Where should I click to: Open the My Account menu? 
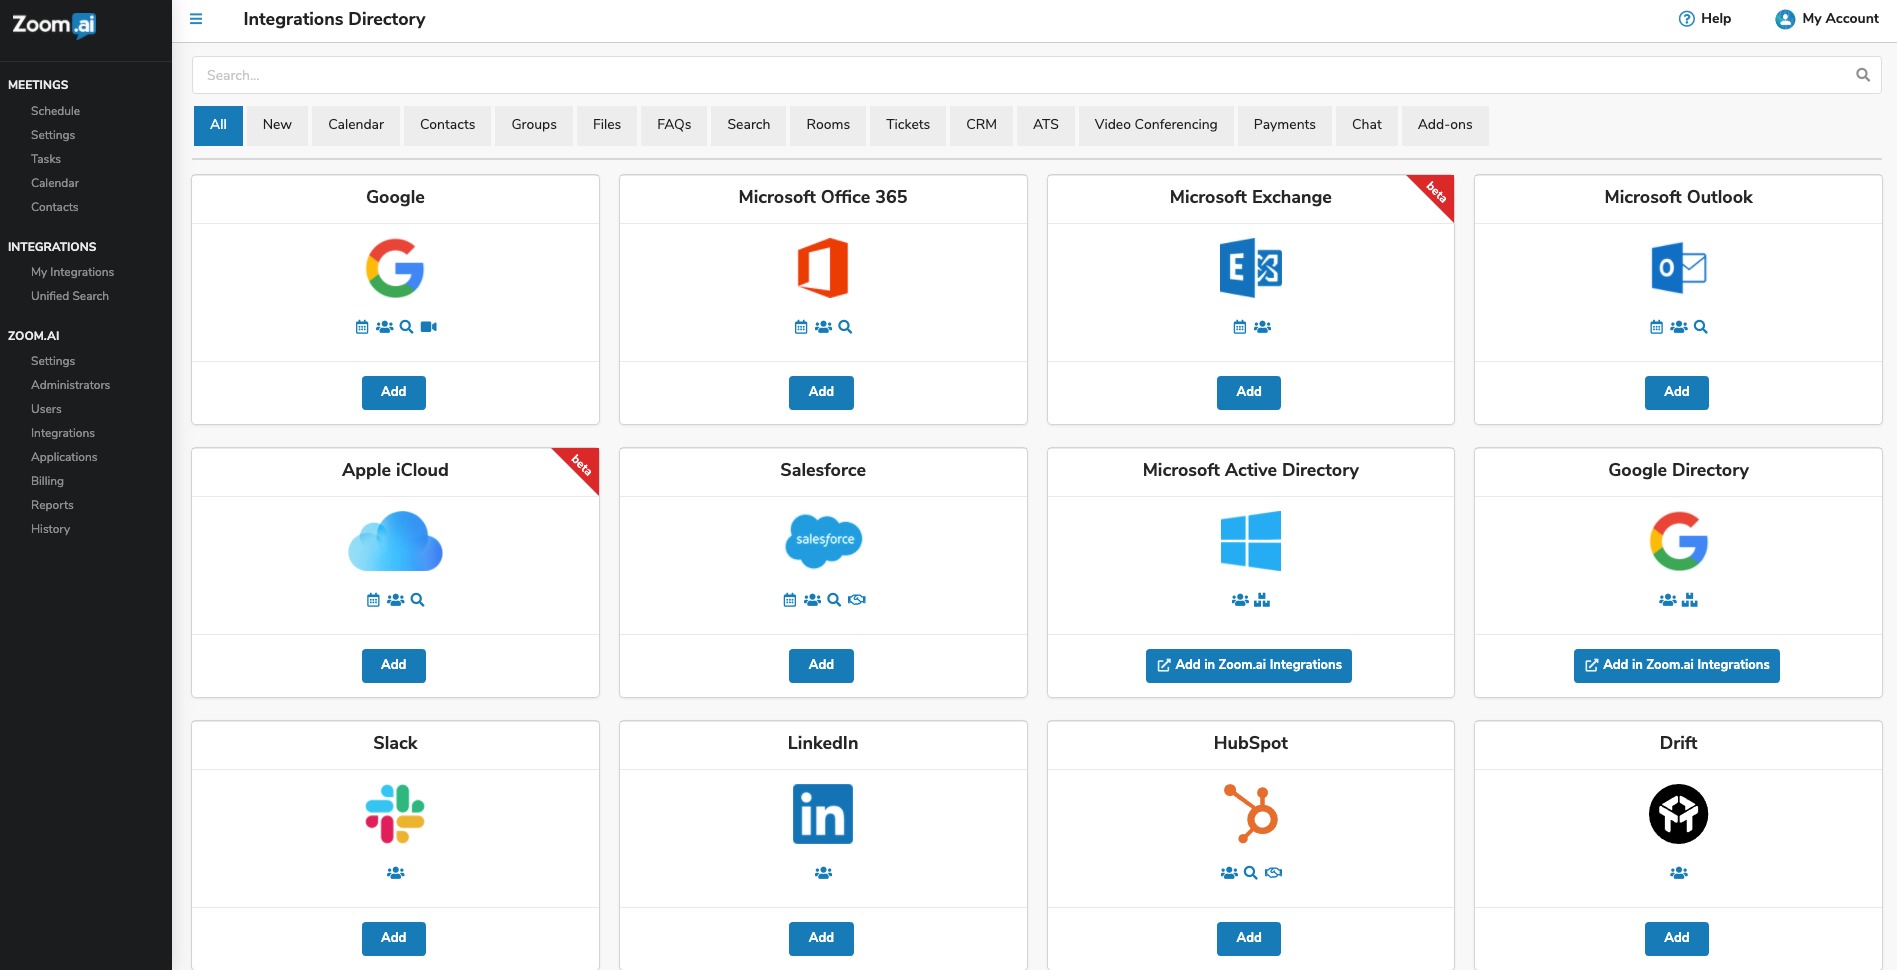tap(1826, 19)
